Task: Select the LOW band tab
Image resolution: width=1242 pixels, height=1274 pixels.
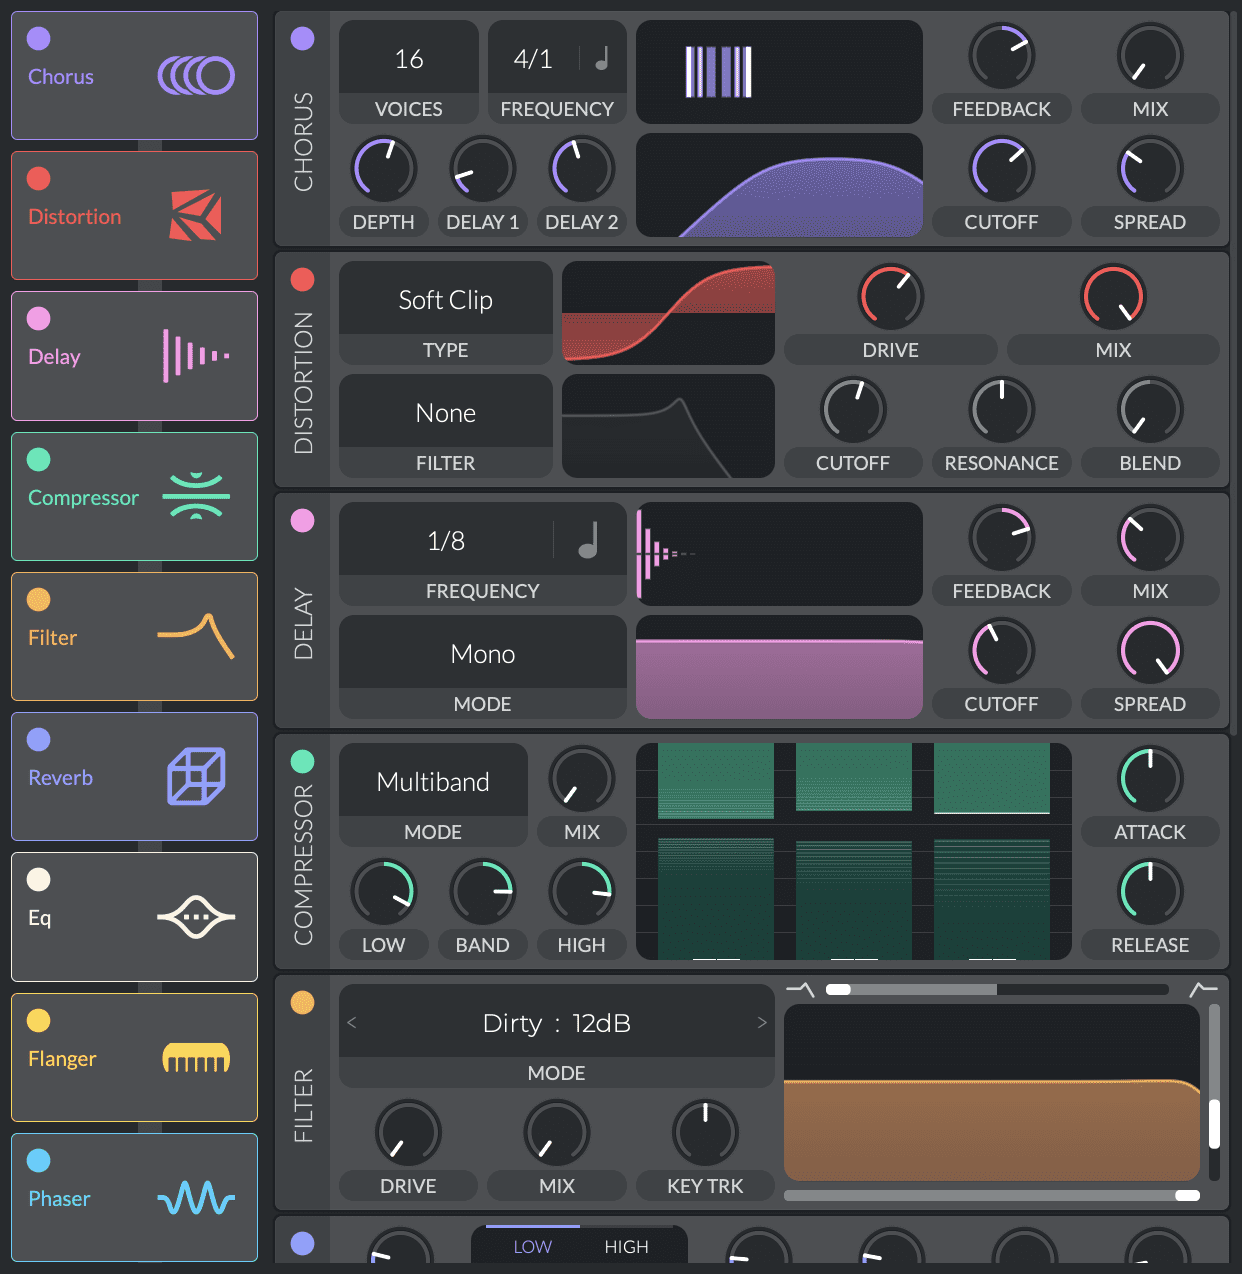Action: tap(532, 1247)
